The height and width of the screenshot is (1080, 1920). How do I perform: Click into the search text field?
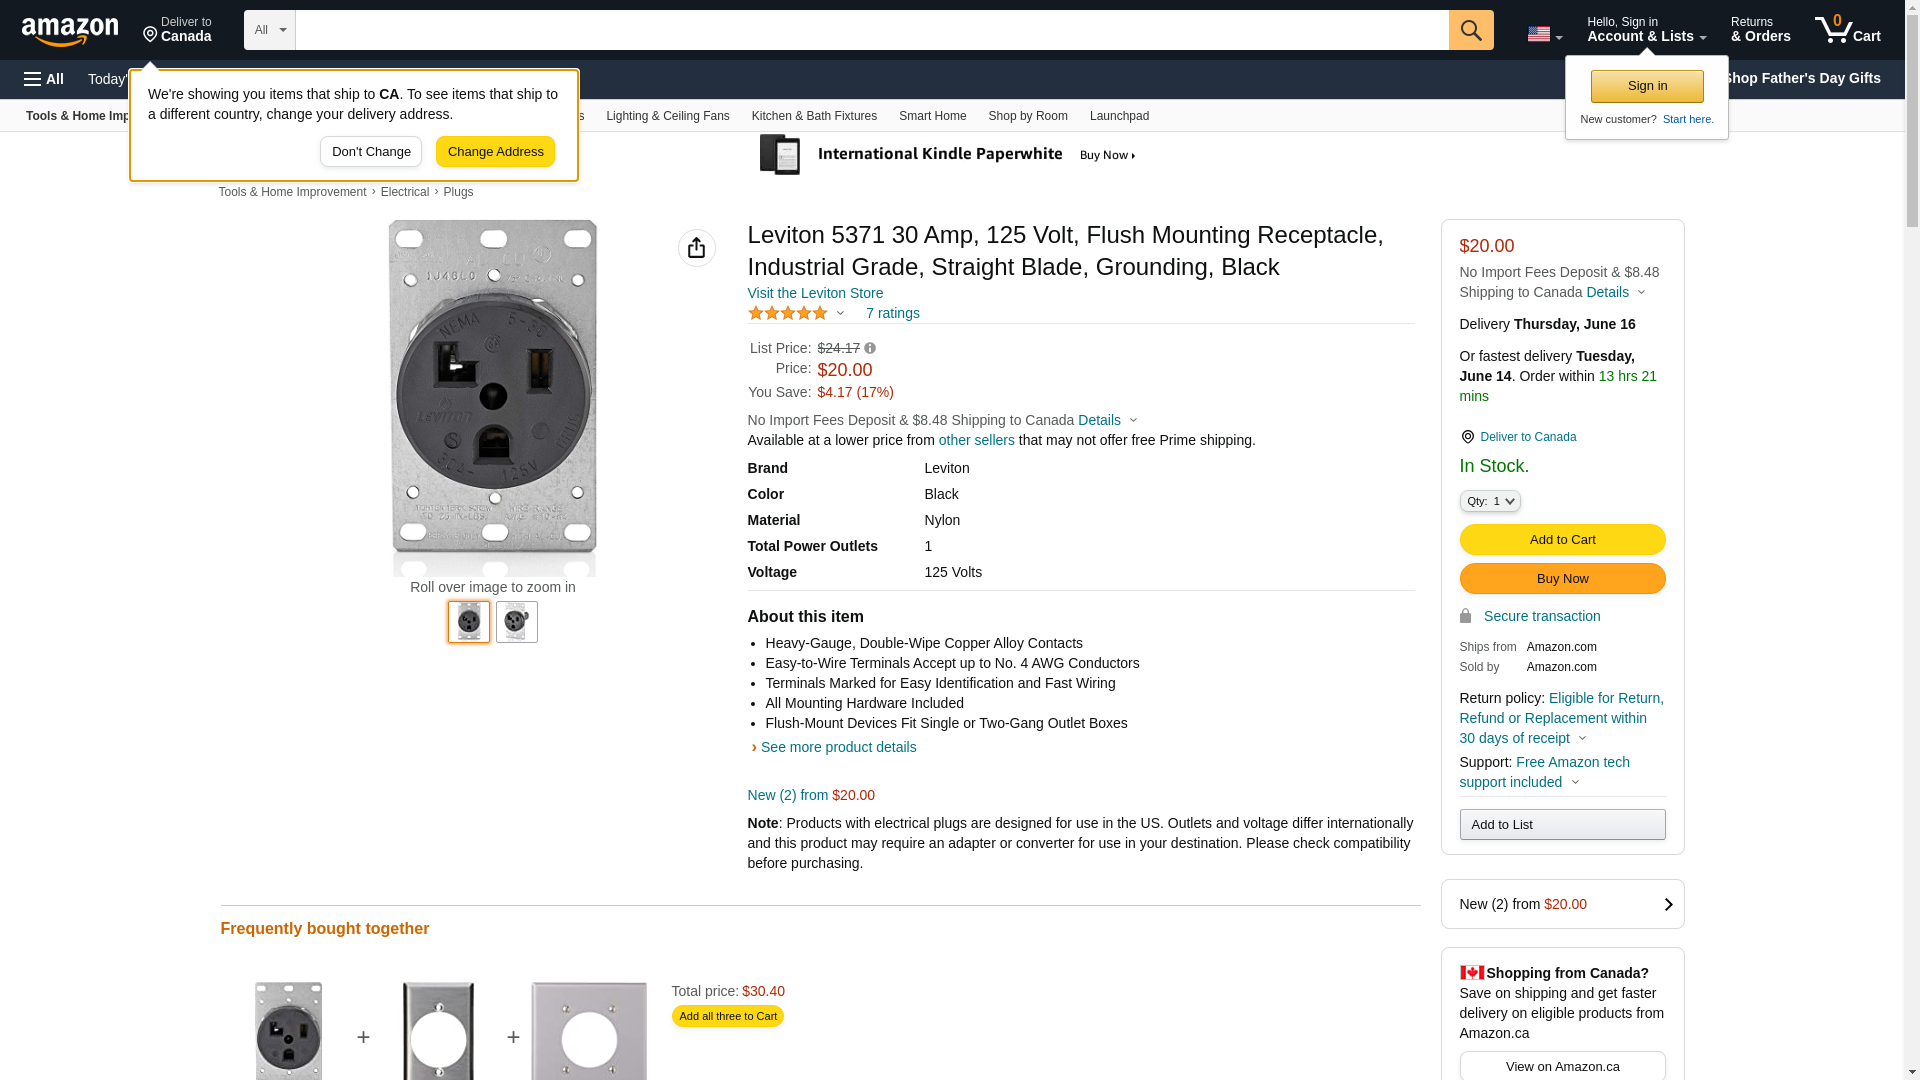[871, 30]
